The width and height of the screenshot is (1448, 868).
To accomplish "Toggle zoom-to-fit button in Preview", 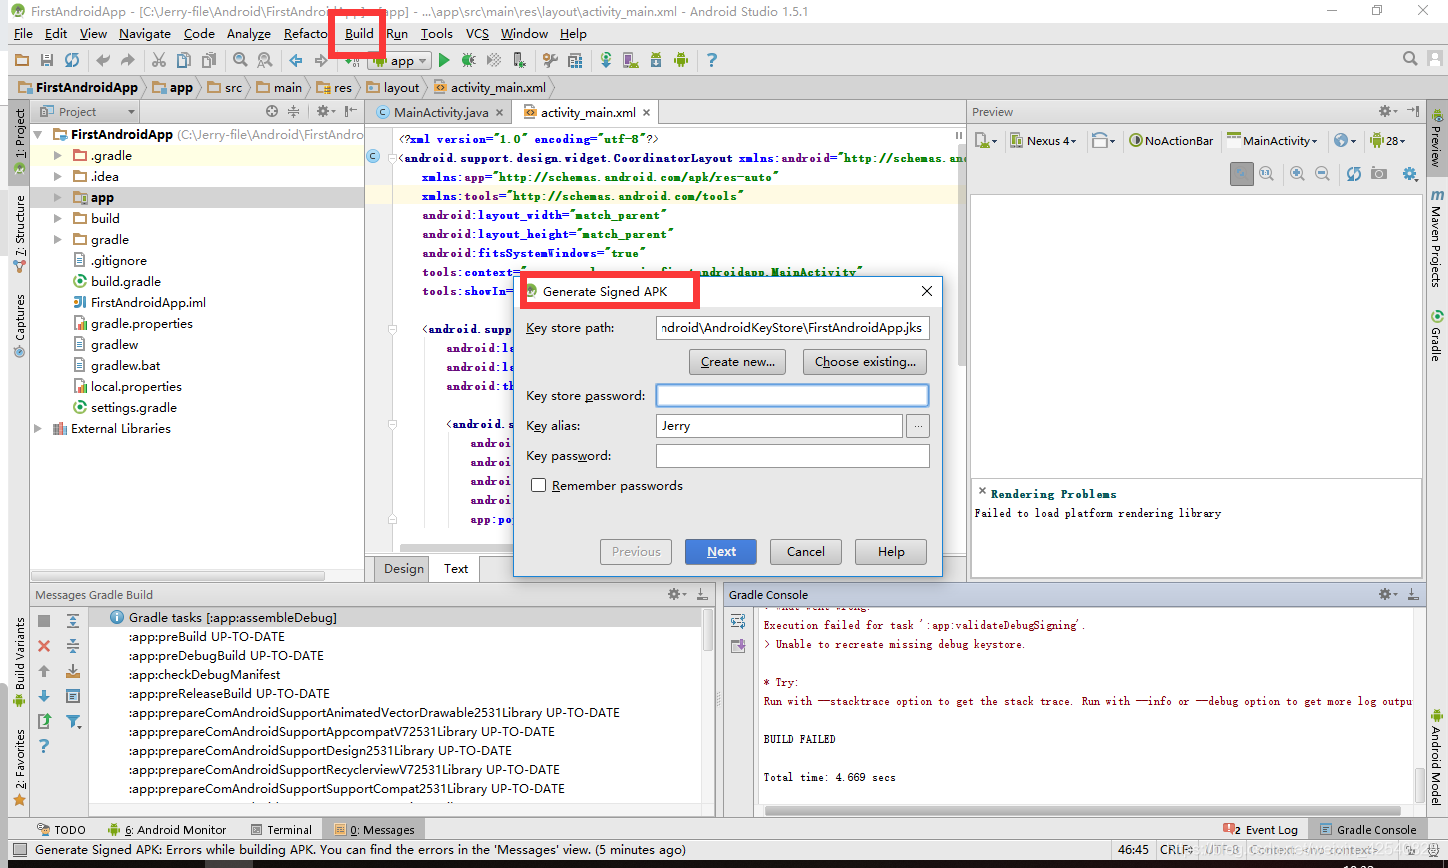I will [1241, 174].
